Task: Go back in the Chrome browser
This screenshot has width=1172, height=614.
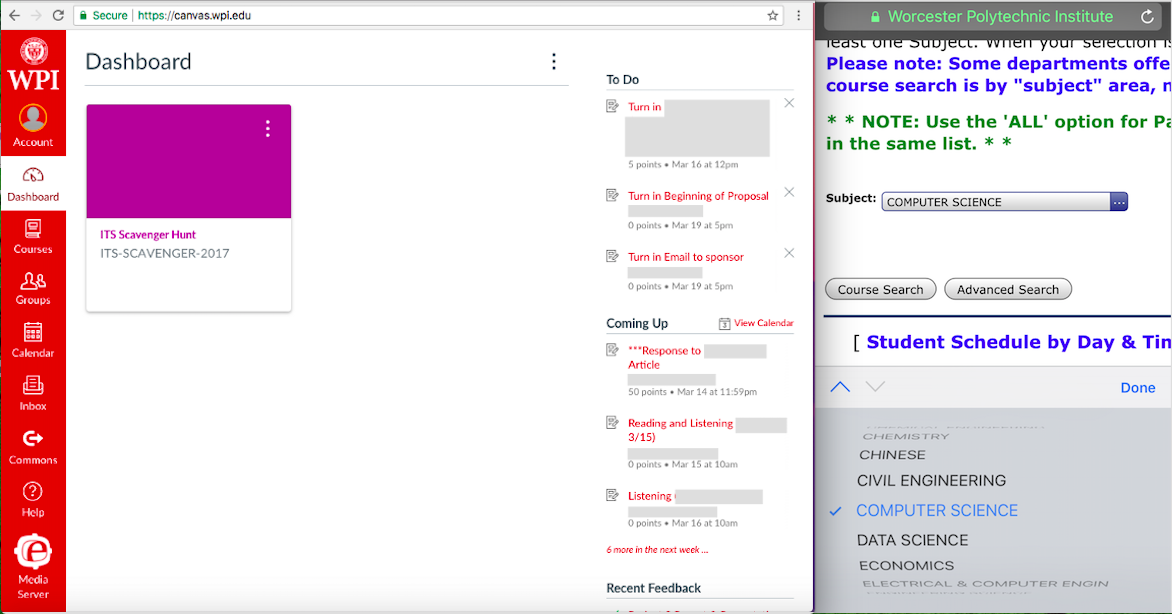Action: pos(14,15)
